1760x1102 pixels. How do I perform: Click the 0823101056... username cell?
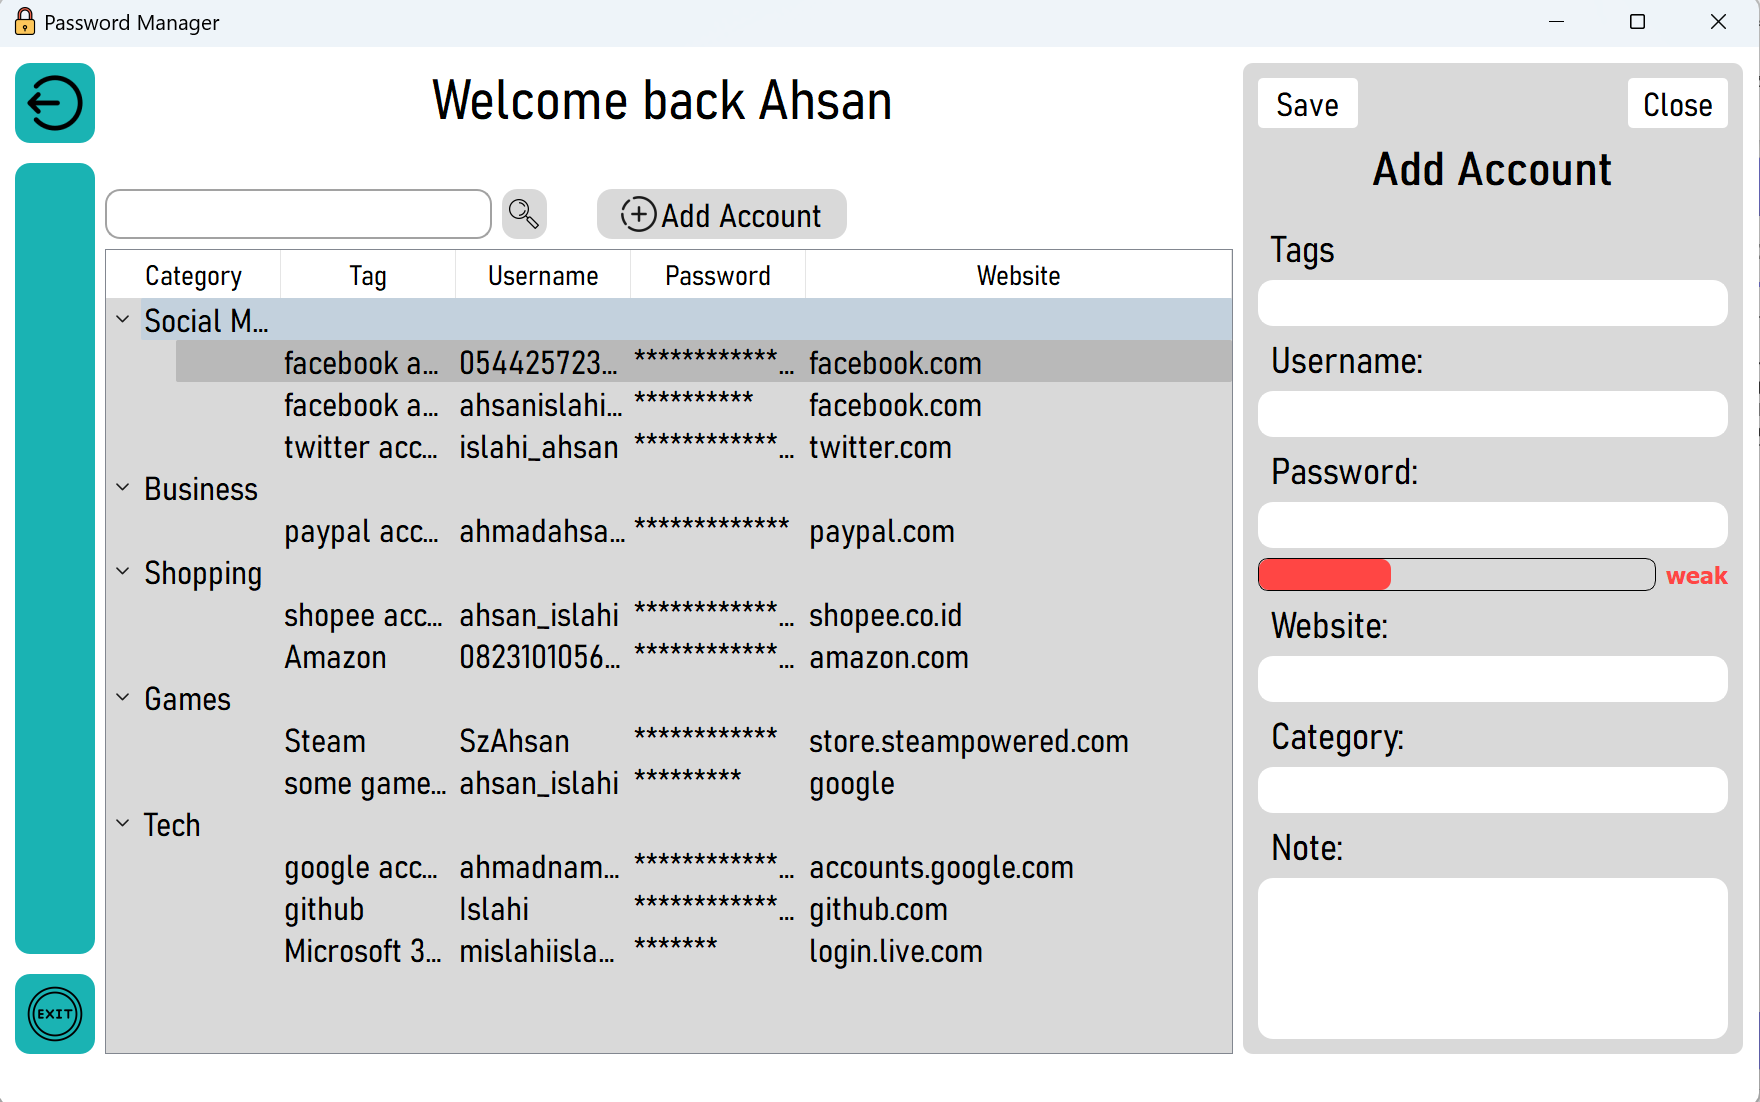(x=540, y=657)
